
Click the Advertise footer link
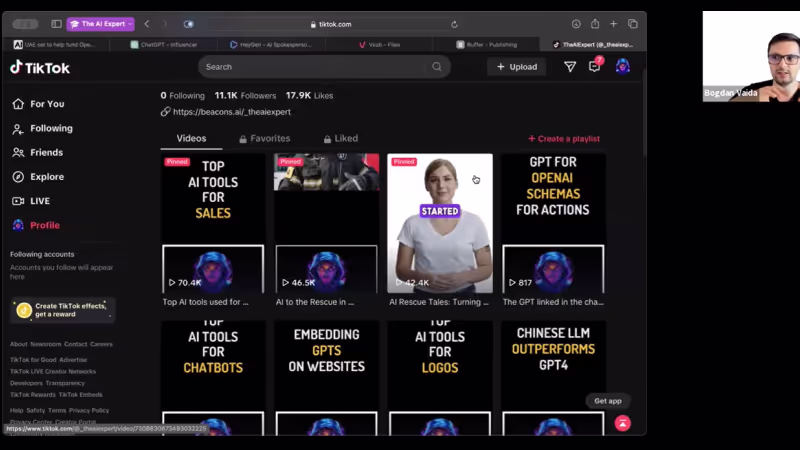click(x=73, y=360)
